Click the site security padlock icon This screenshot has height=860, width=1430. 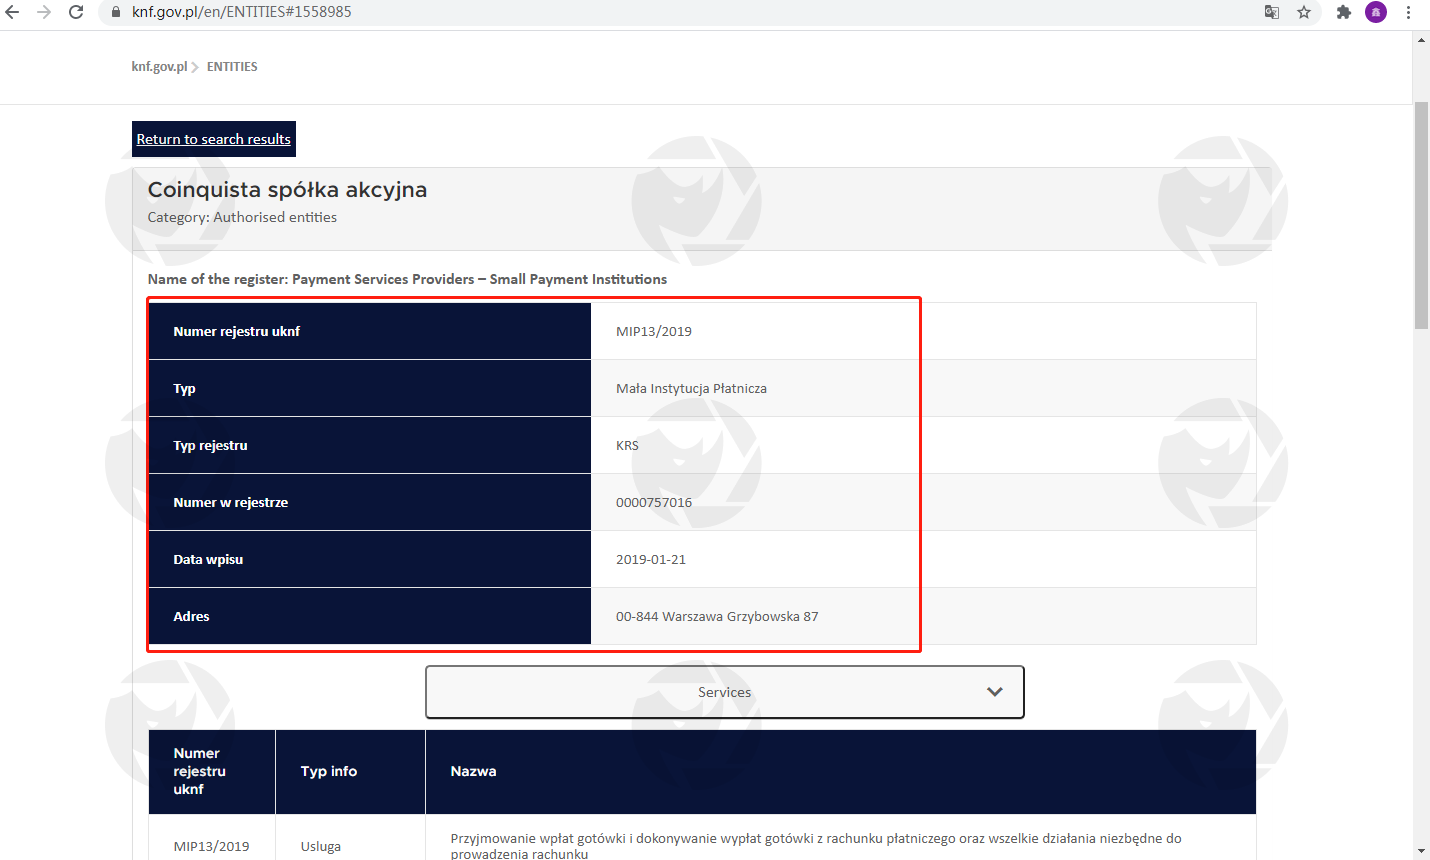[x=115, y=12]
